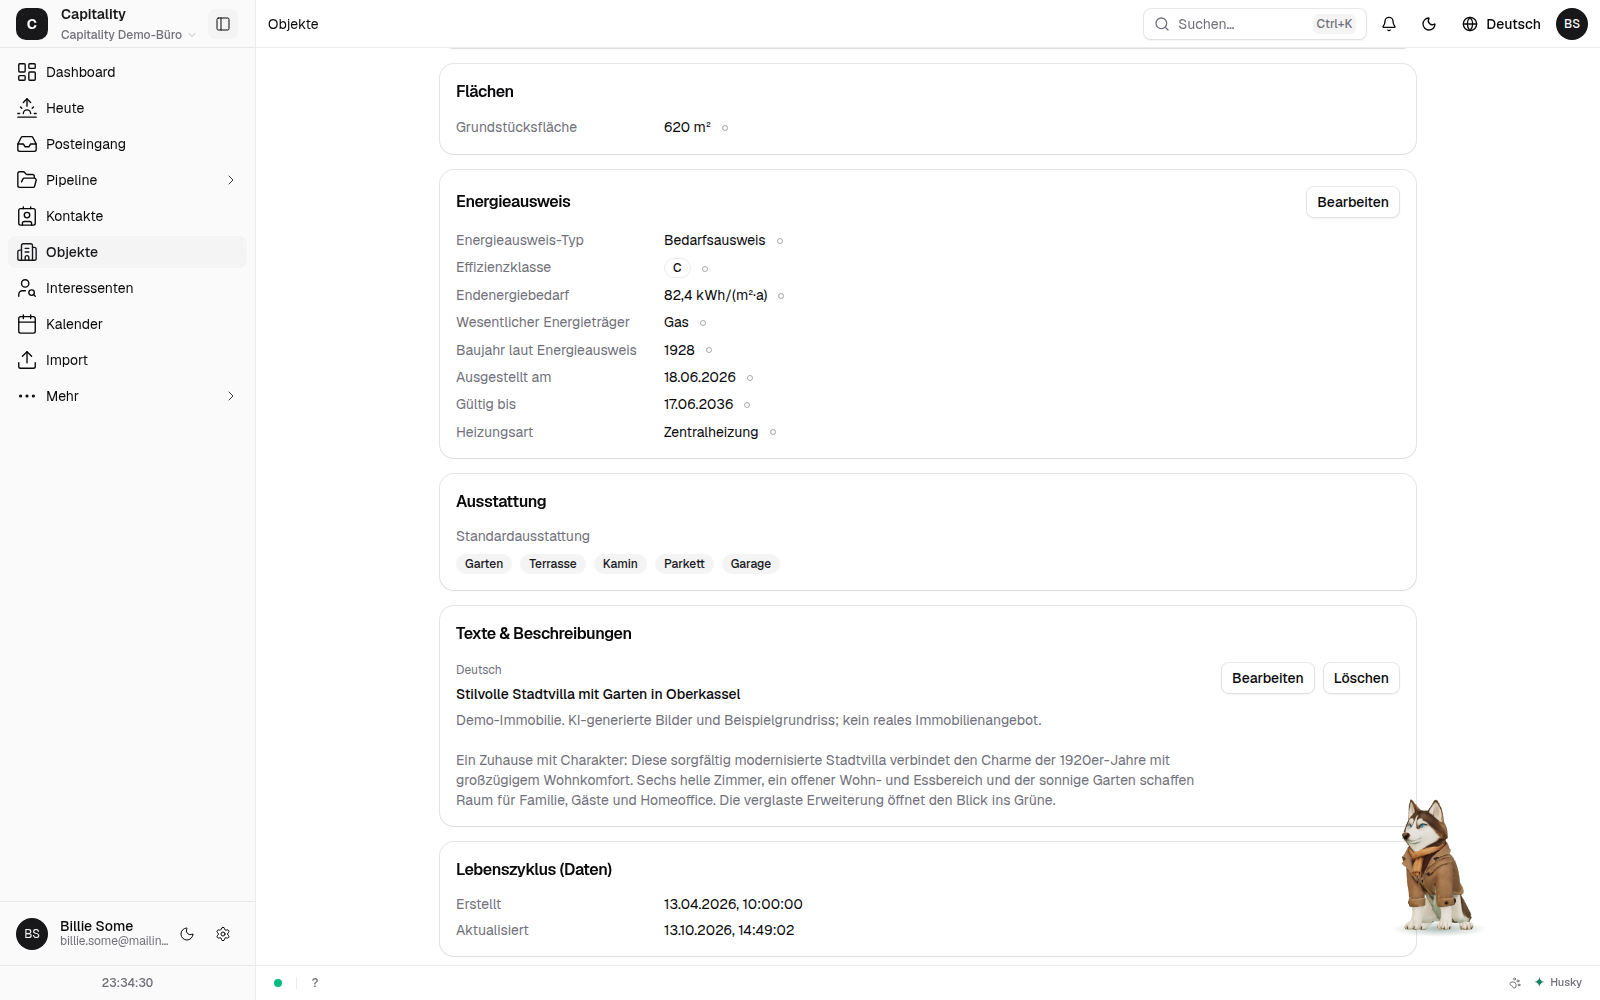Select Objekte in sidebar
Viewport: 1600px width, 1000px height.
point(127,252)
